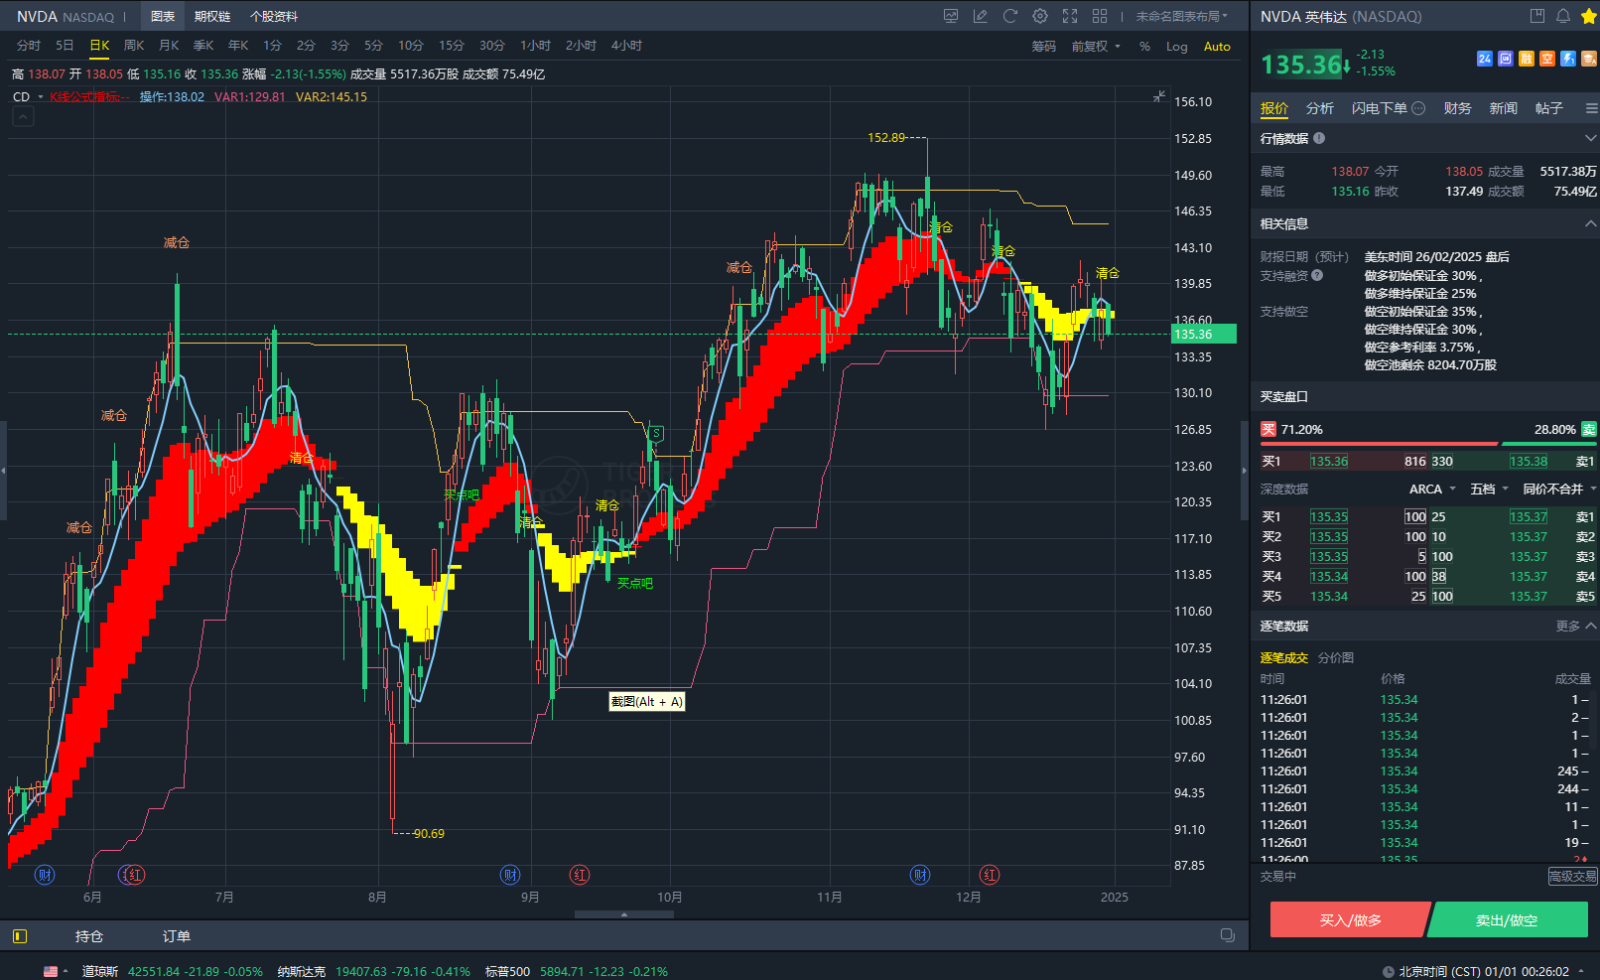1600x980 pixels.
Task: Collapse the 相关信息 section
Action: pyautogui.click(x=1590, y=223)
